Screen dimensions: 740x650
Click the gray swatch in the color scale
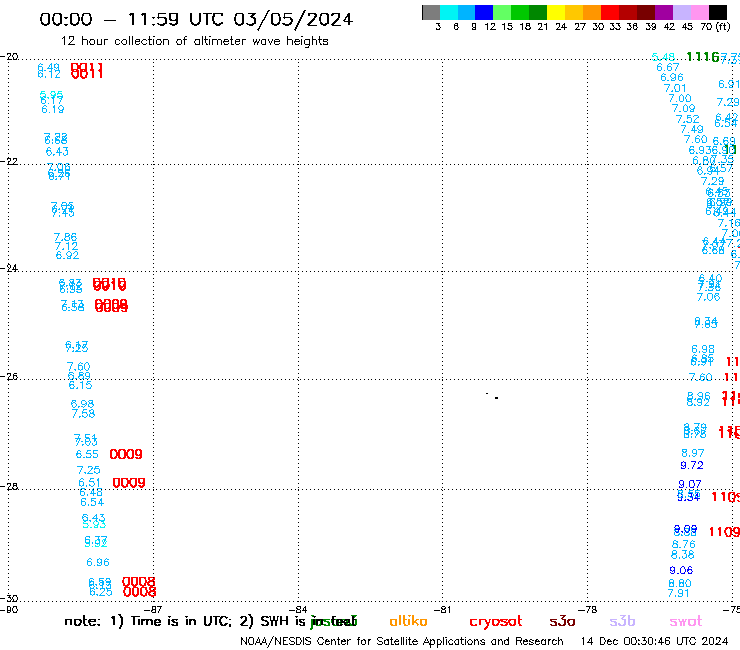(x=432, y=12)
